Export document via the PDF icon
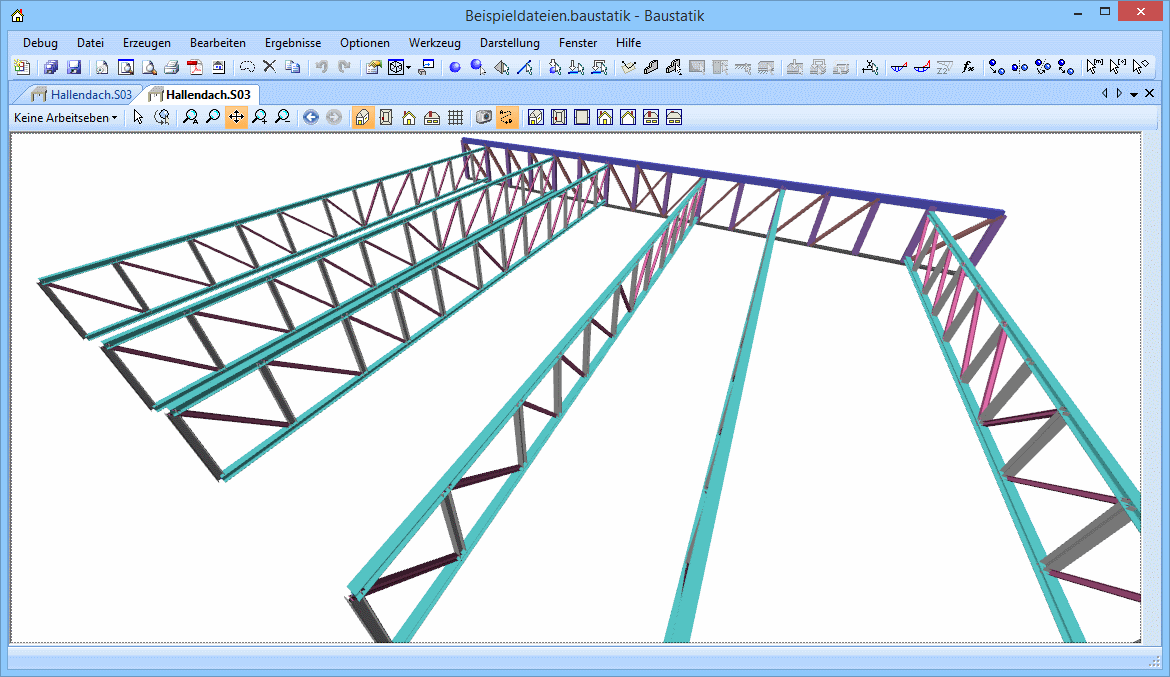 click(x=194, y=67)
